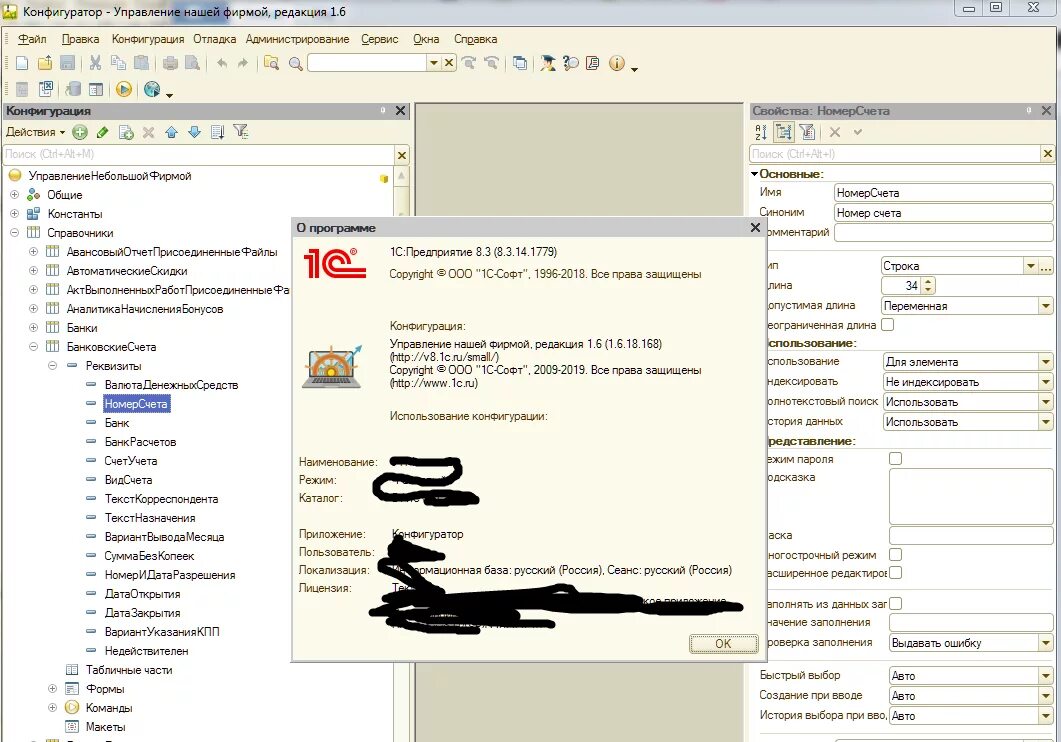
Task: Open the Тип Строка dropdown arrow
Action: (1030, 266)
